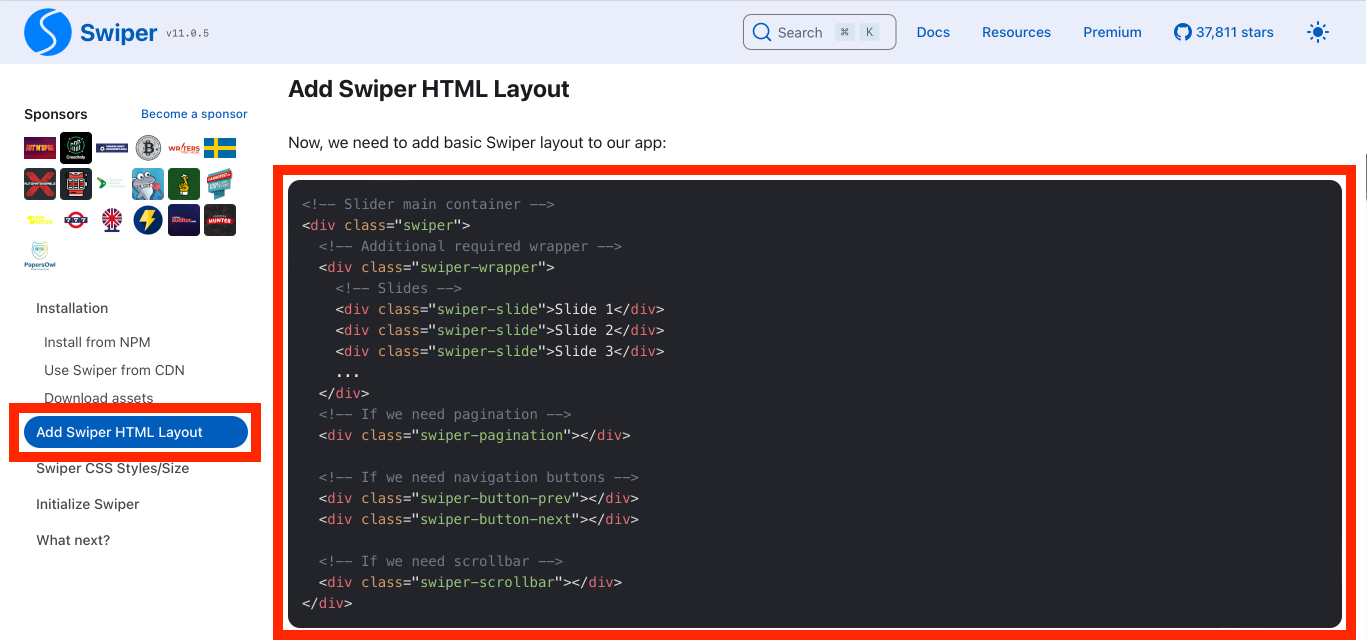1367x642 pixels.
Task: Open the Parimatch sponsor logo
Action: click(40, 220)
